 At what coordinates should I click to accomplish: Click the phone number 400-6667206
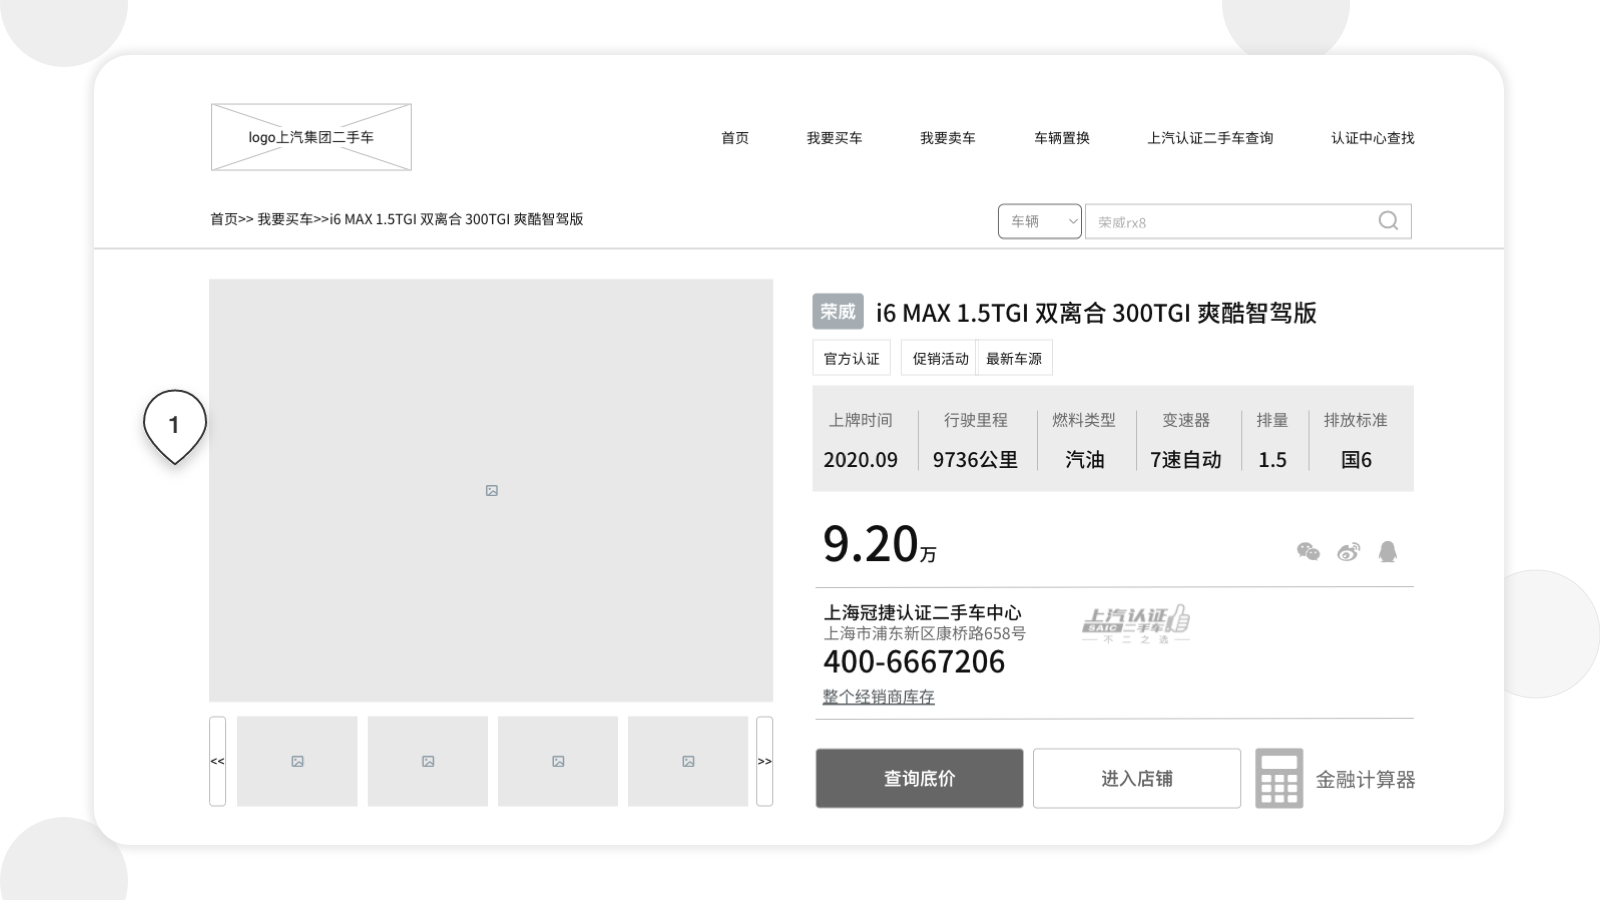click(914, 662)
